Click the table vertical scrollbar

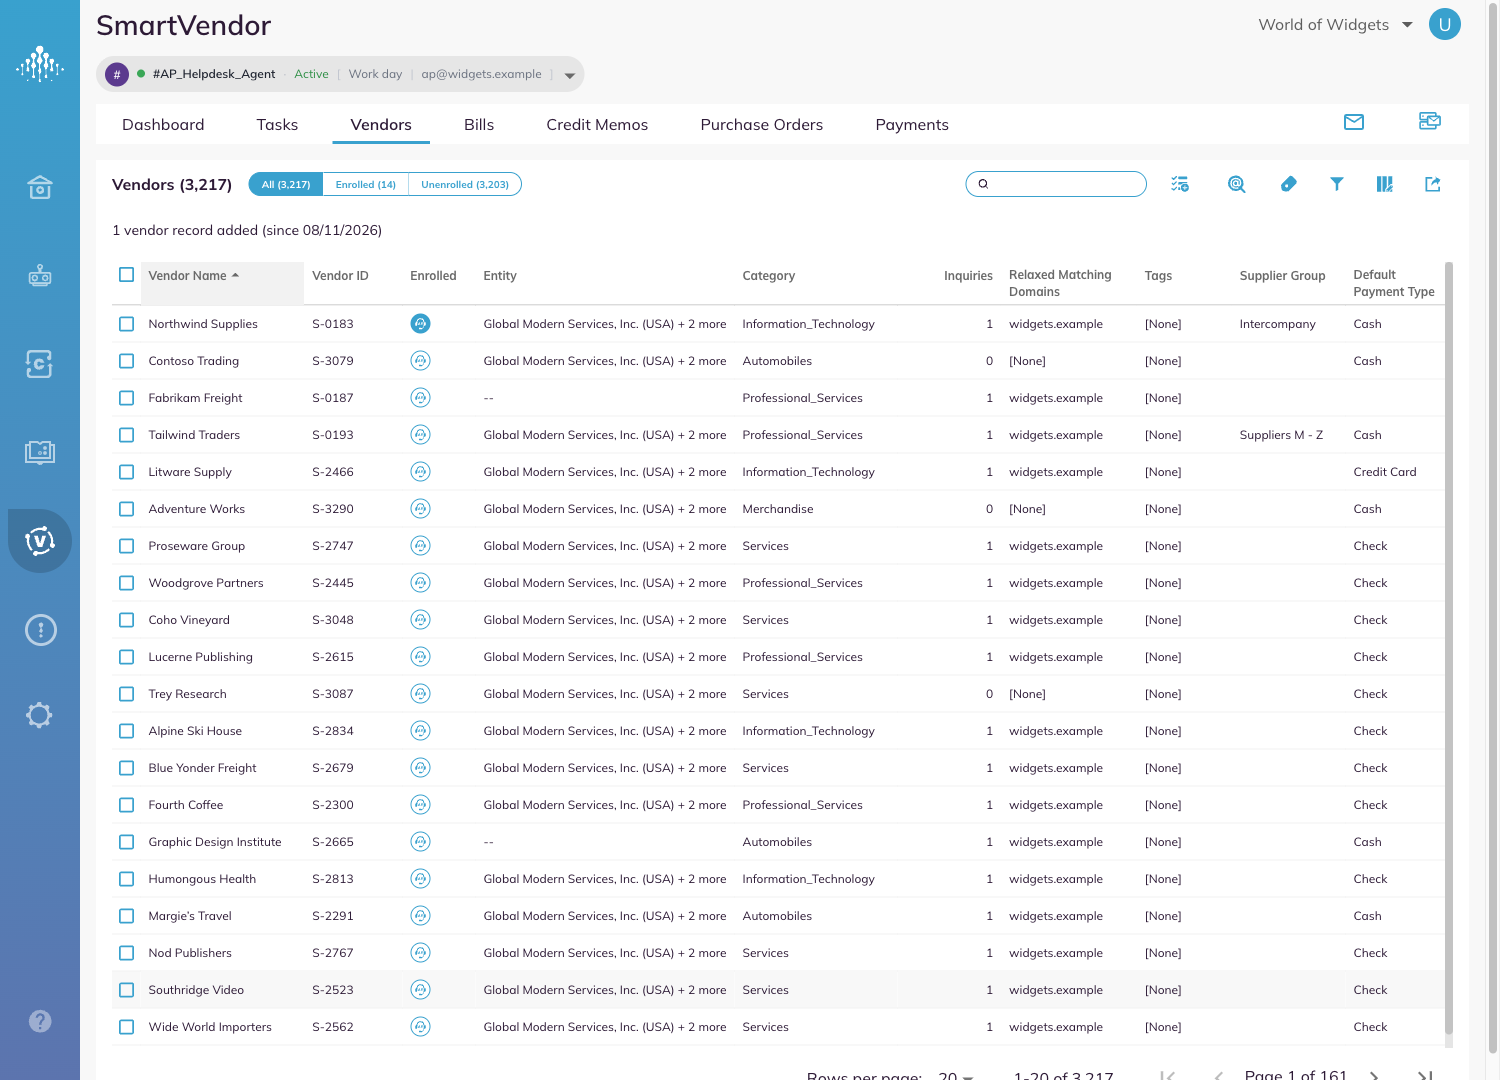(x=1449, y=650)
